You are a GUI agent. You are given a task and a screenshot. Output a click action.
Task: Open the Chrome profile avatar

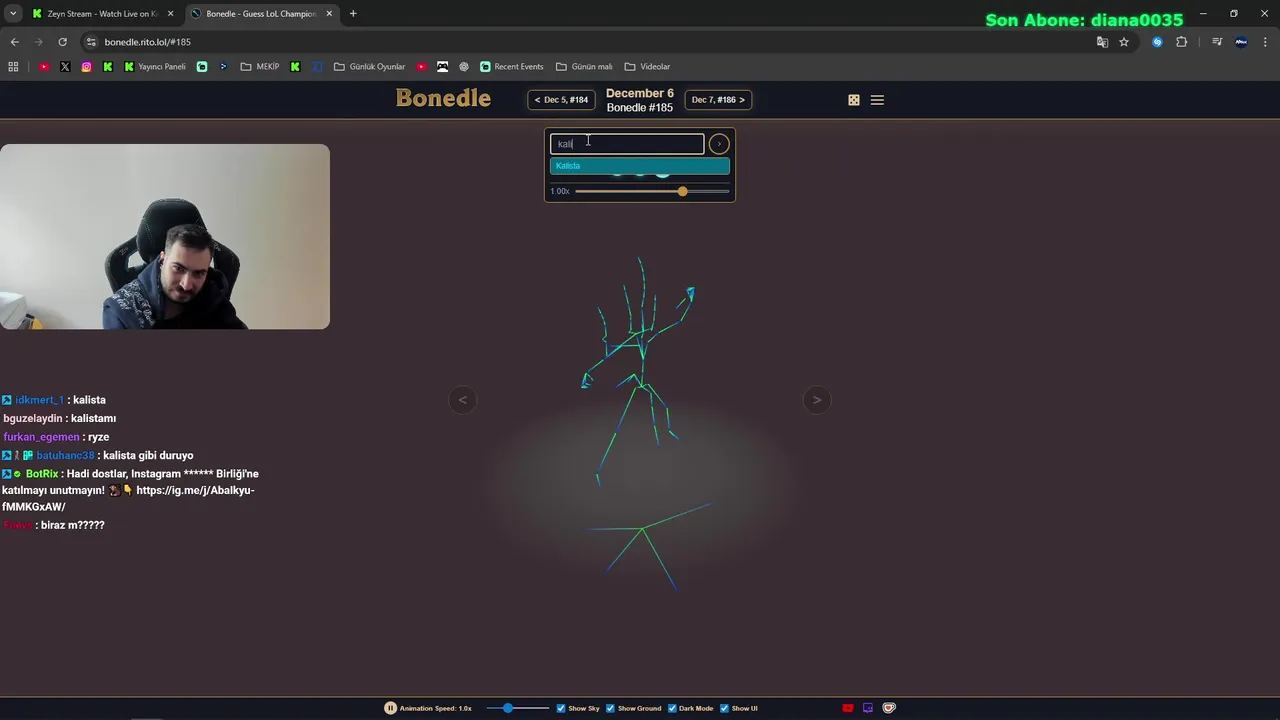point(1241,42)
